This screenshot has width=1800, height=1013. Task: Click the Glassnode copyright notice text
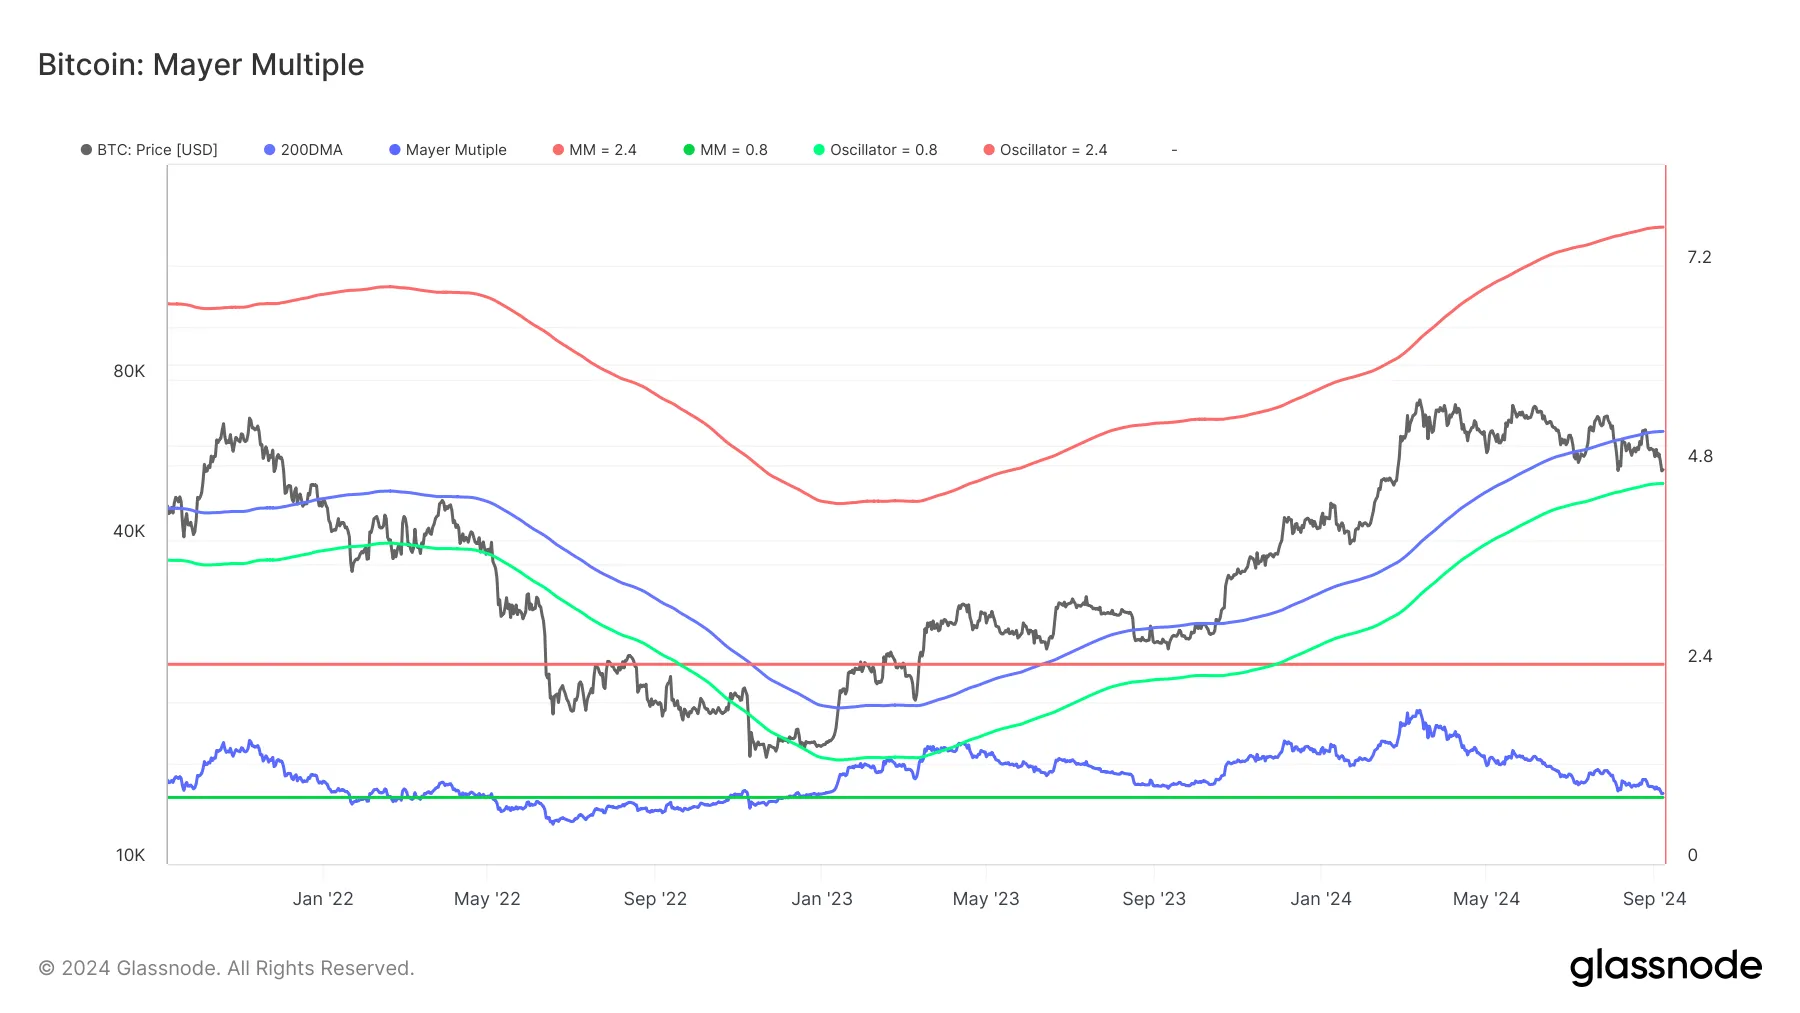click(226, 968)
